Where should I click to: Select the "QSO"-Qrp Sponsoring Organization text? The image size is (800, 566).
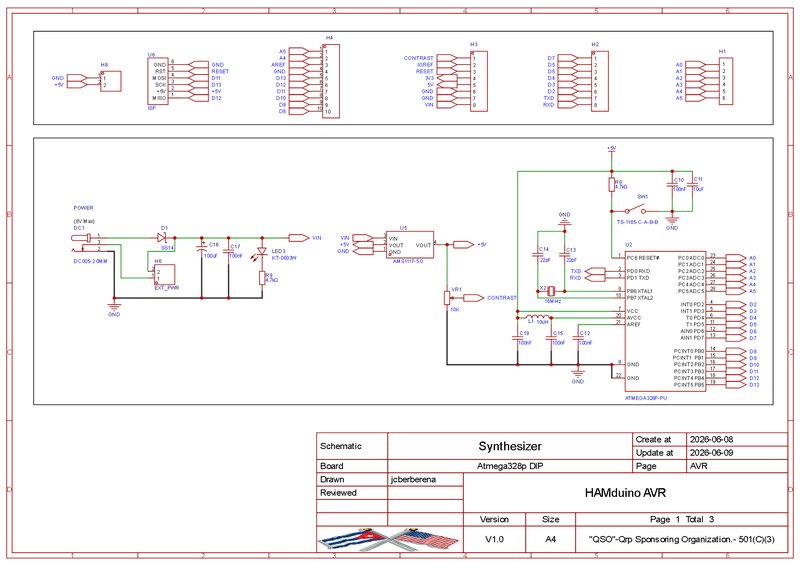click(x=681, y=539)
